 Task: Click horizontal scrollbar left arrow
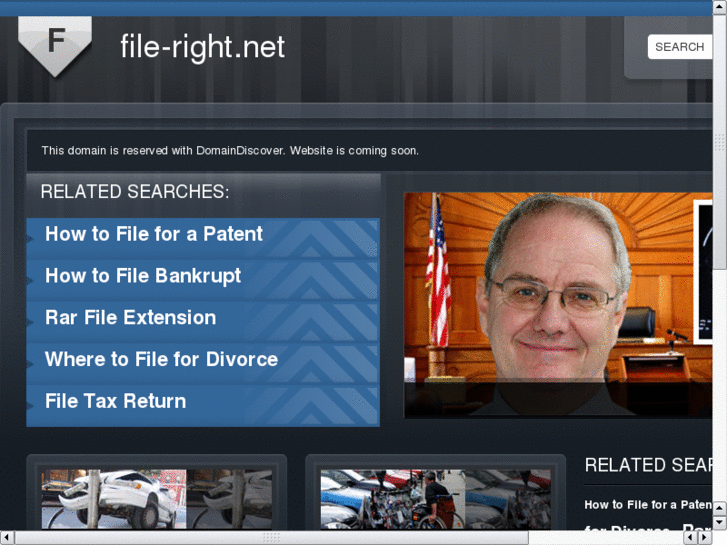6,538
